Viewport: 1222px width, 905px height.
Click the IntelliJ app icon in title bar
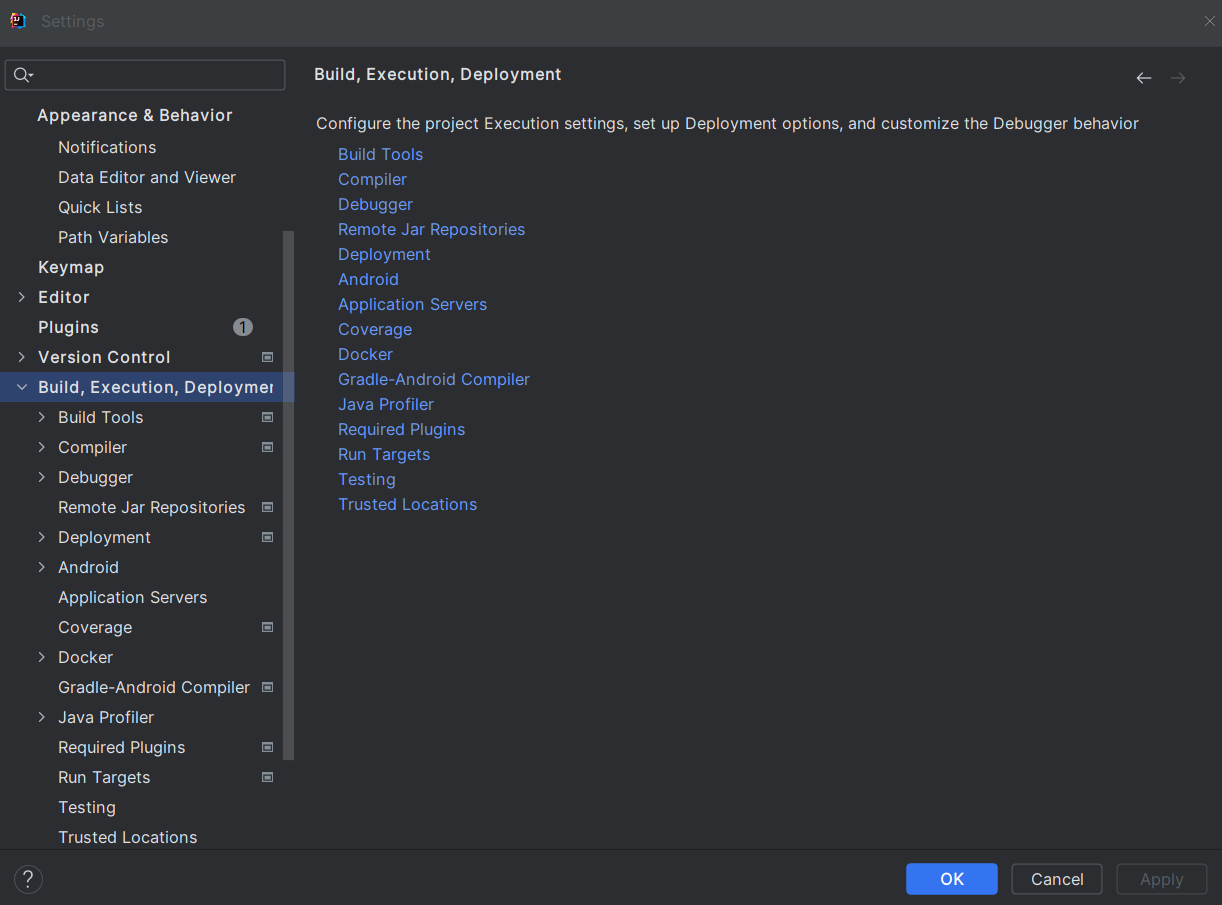pyautogui.click(x=18, y=20)
